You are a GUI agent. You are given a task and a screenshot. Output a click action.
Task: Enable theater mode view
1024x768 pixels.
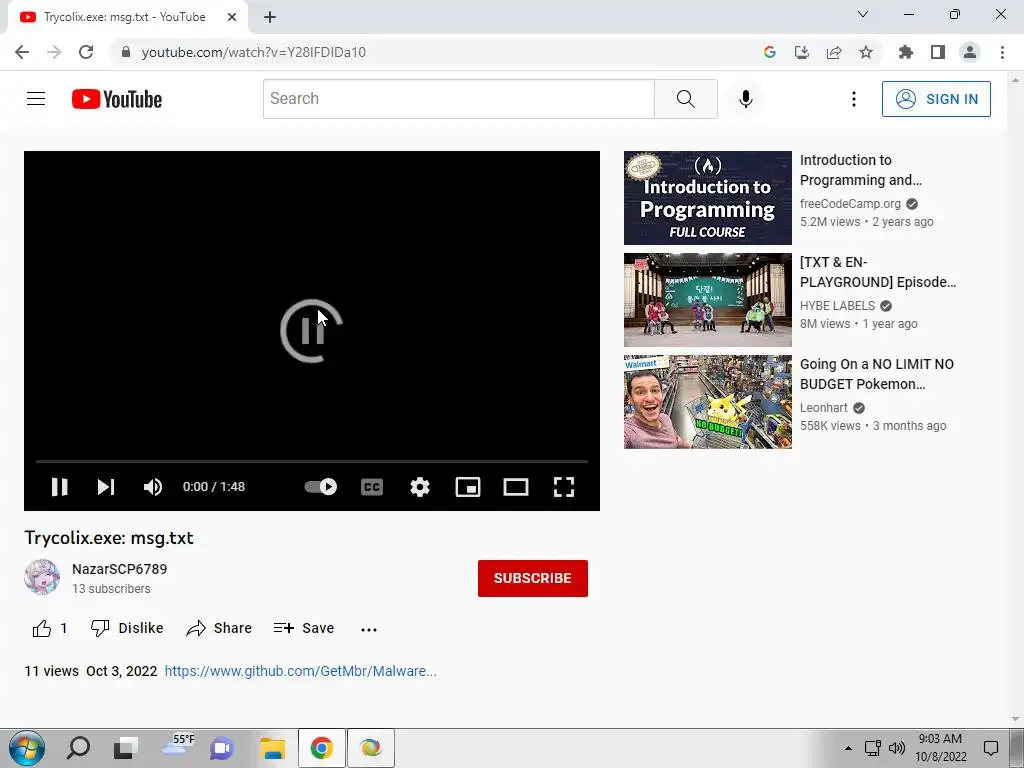(516, 487)
